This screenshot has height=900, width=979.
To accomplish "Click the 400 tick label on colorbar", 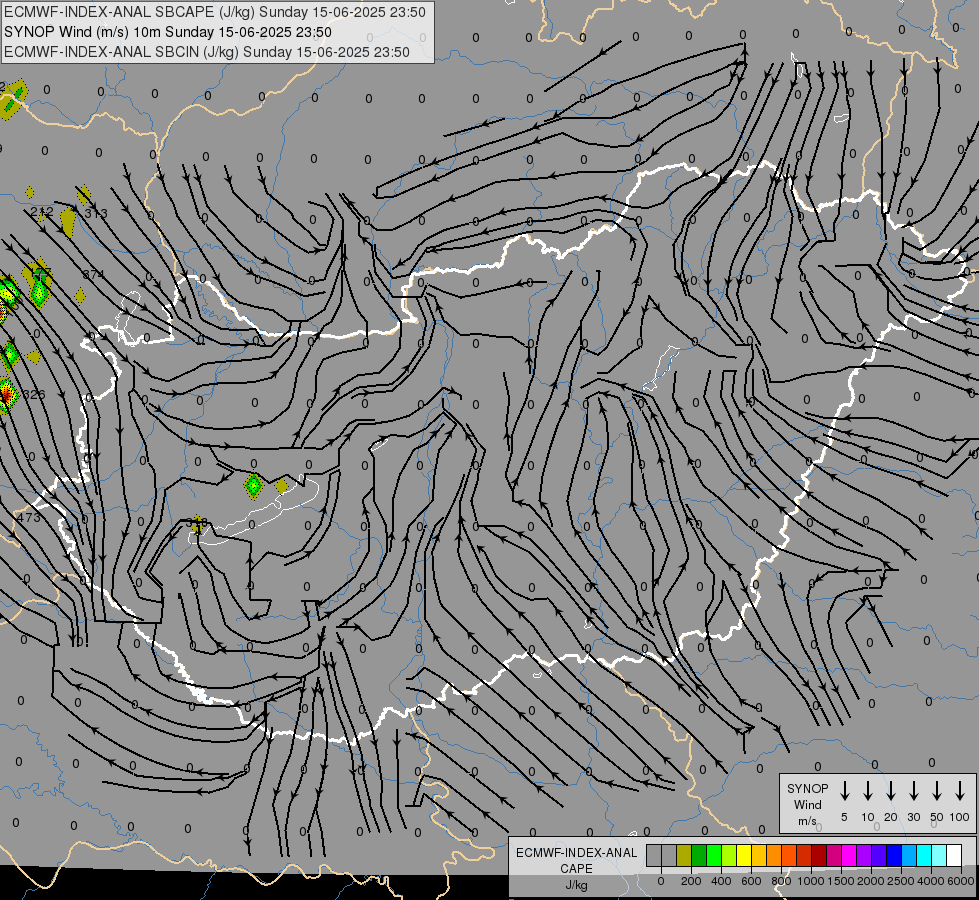I will point(721,881).
